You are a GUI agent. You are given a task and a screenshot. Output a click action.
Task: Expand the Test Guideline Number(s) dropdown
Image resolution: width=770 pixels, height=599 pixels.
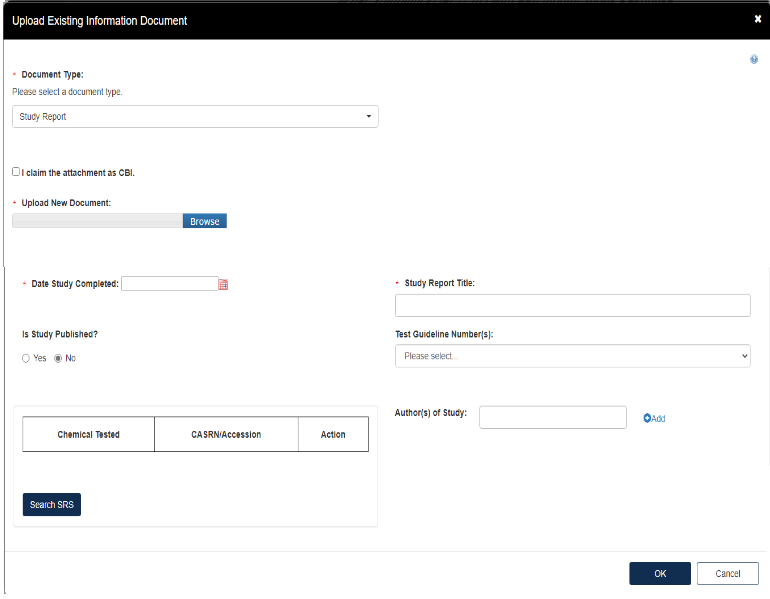click(572, 356)
